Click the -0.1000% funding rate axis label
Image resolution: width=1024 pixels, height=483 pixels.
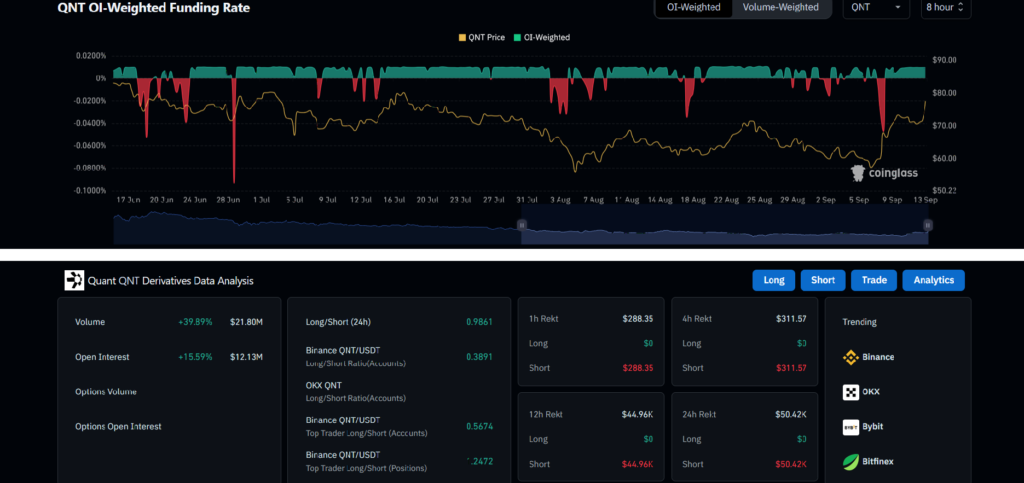(x=91, y=191)
